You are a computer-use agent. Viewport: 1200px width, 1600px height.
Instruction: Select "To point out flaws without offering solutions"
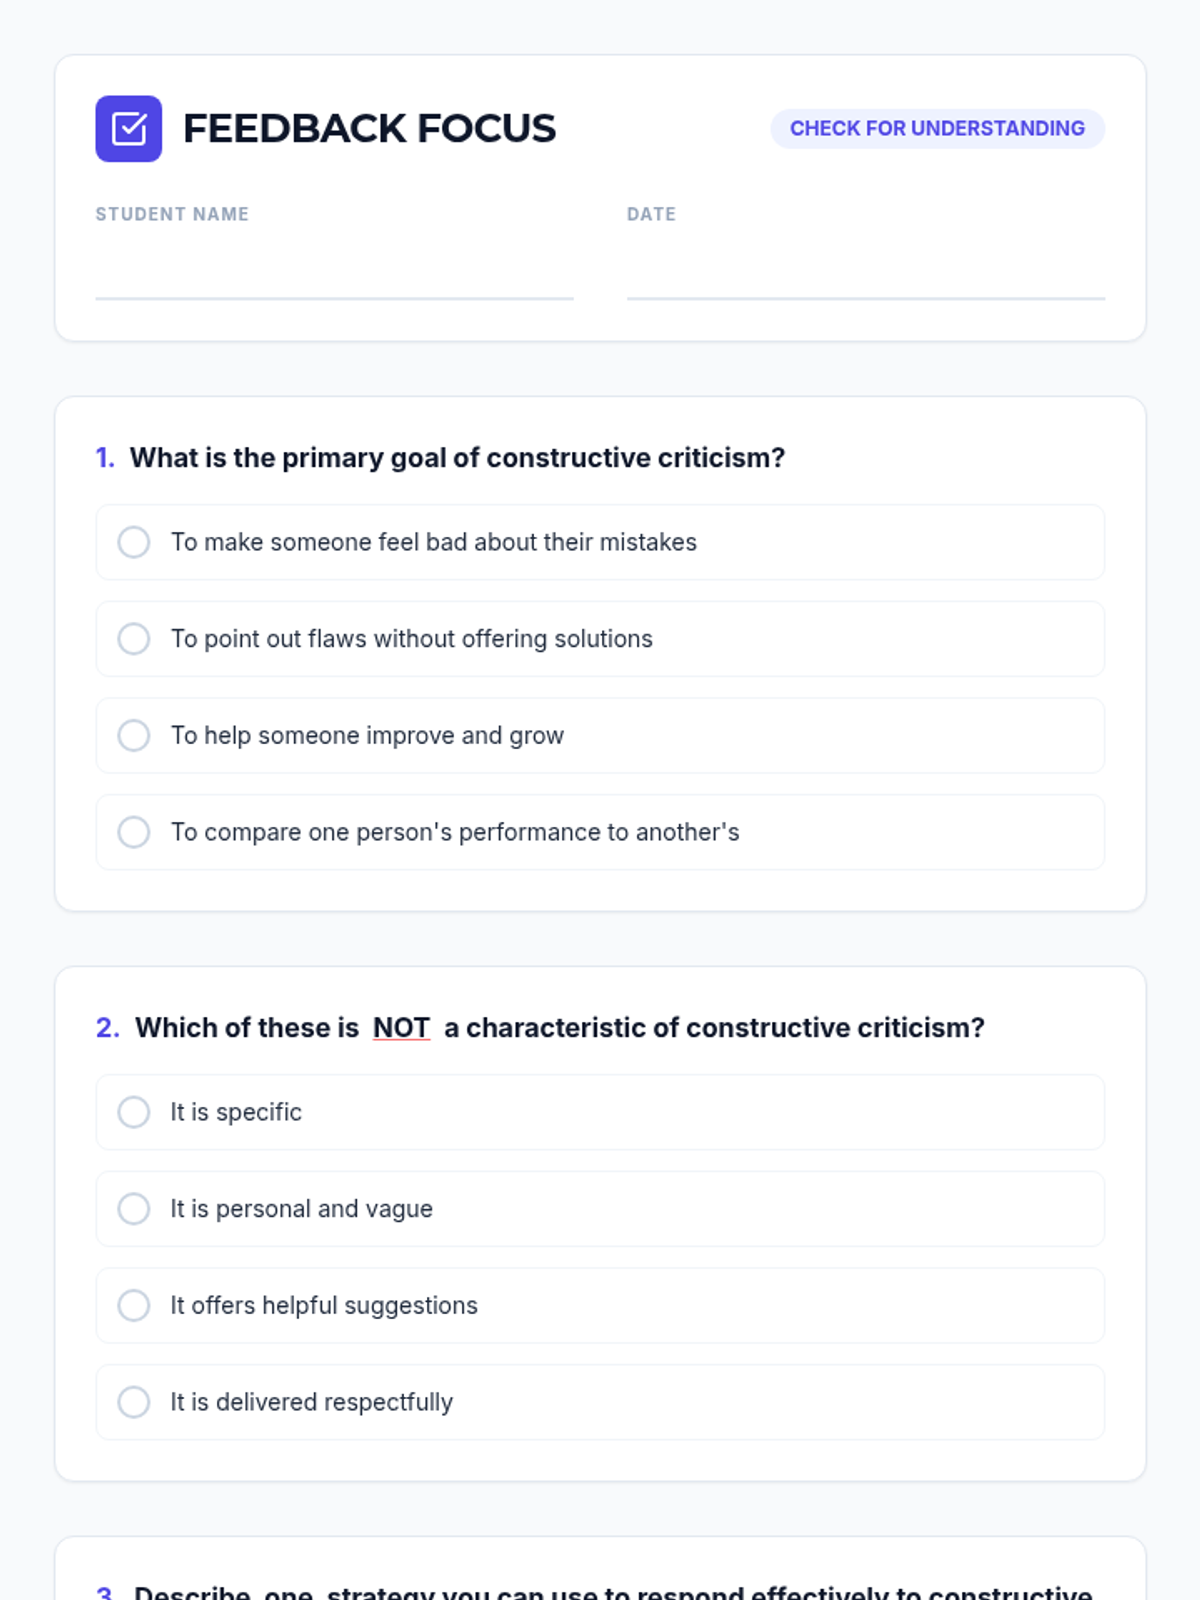tap(134, 639)
